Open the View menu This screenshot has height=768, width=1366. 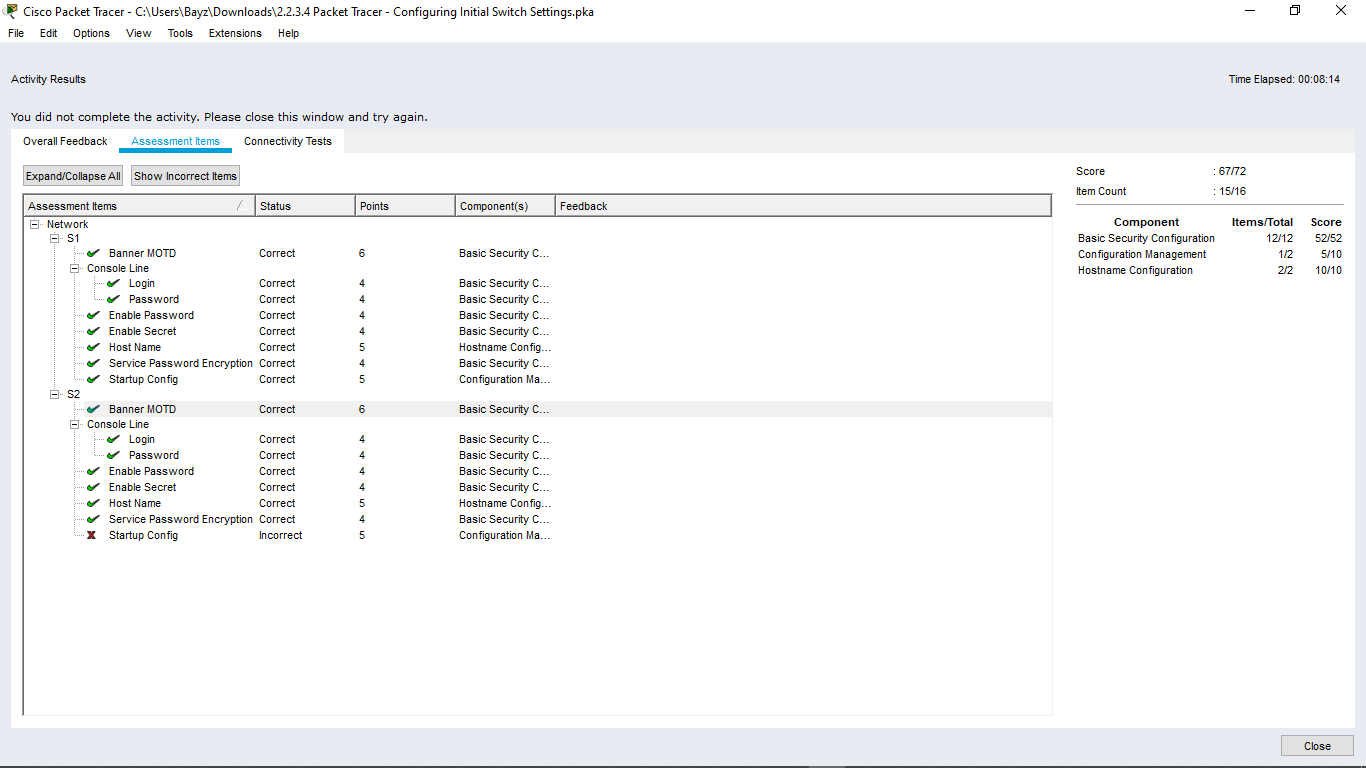point(139,33)
